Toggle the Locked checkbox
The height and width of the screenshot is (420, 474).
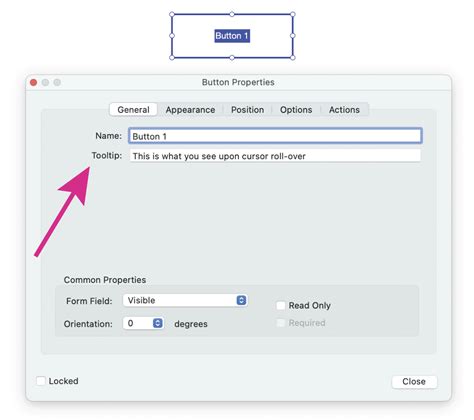tap(41, 381)
